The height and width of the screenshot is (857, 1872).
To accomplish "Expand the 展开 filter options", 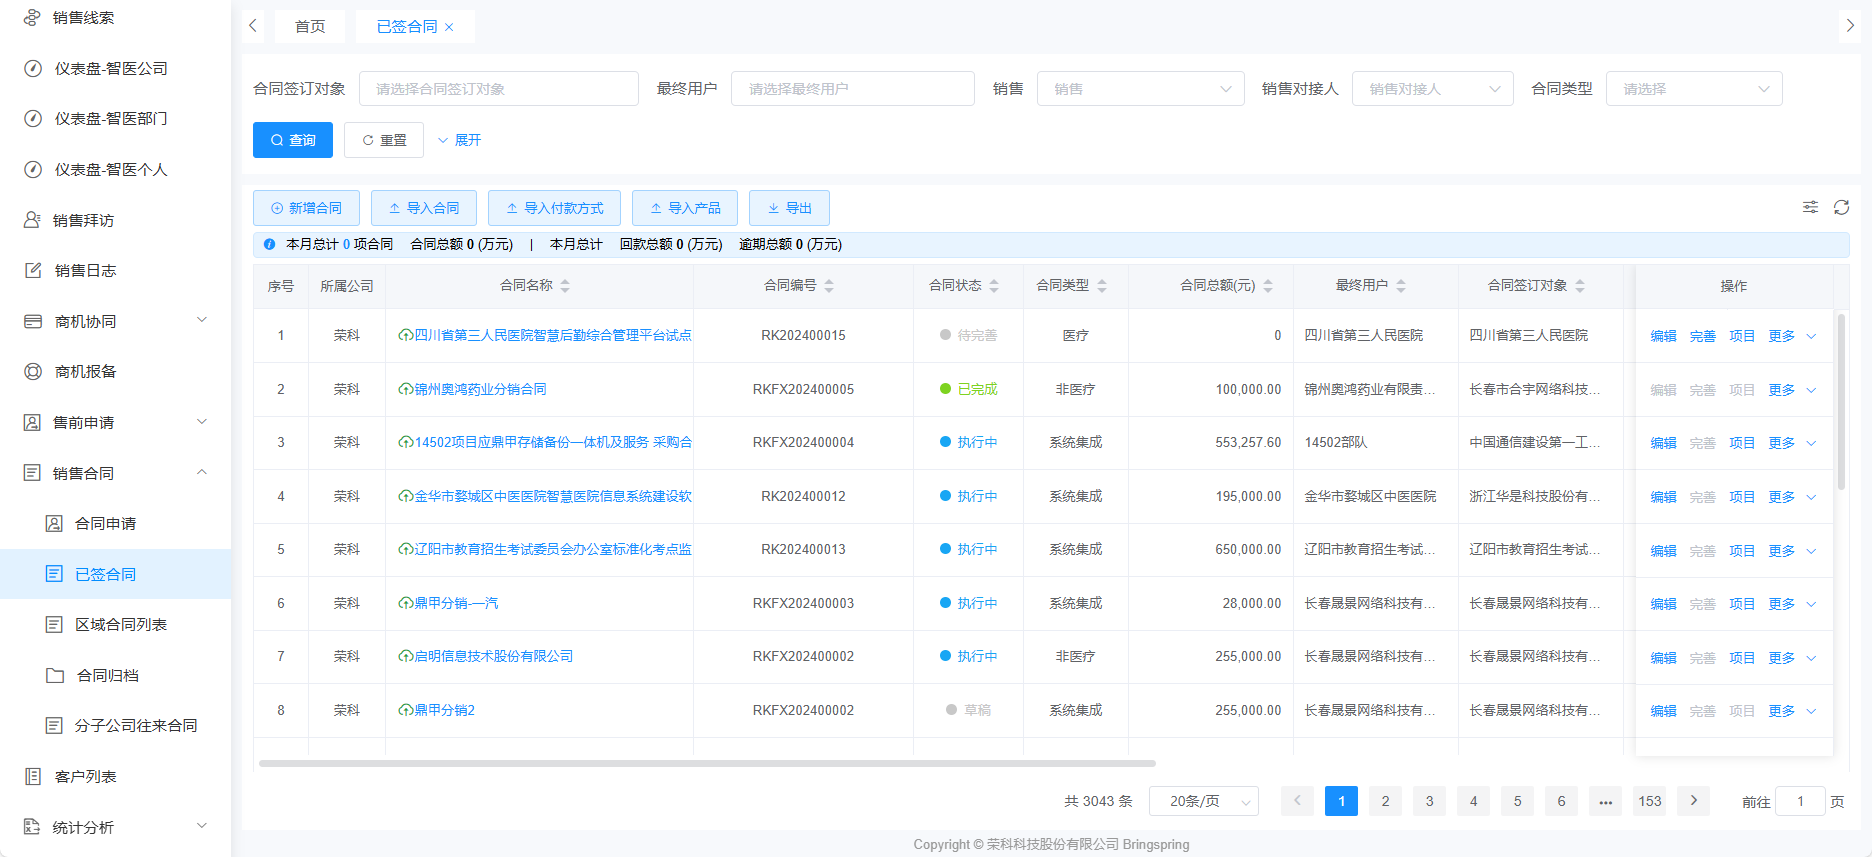I will [x=460, y=140].
